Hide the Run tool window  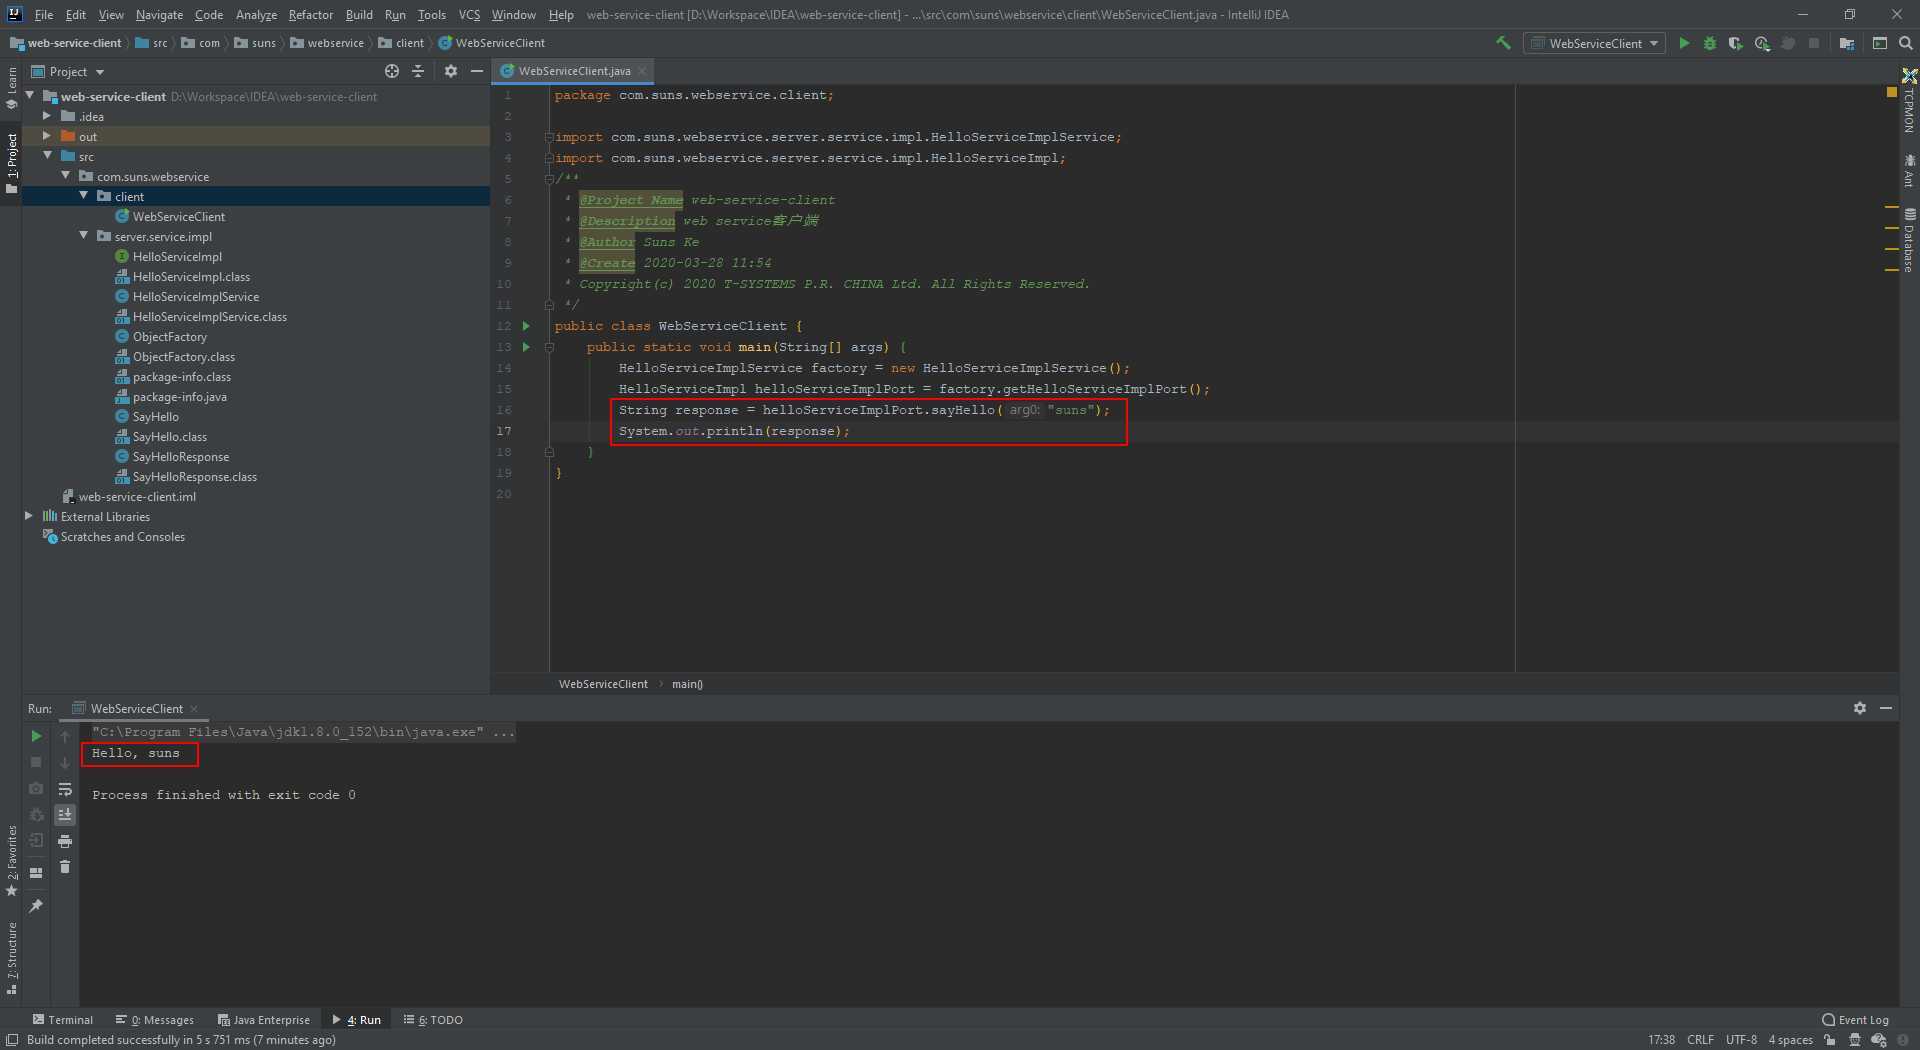click(1886, 708)
